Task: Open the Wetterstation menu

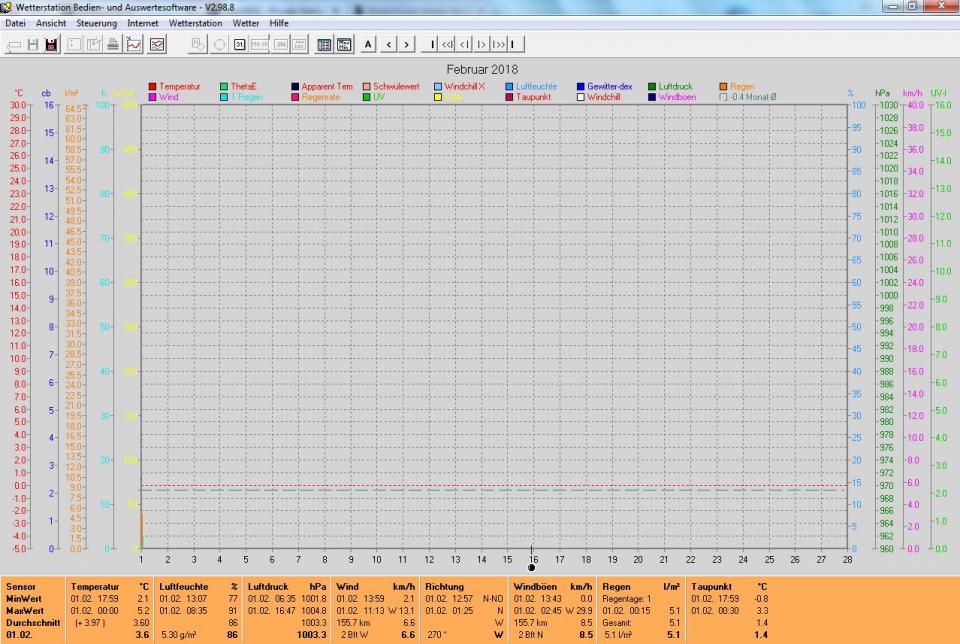Action: pos(195,23)
